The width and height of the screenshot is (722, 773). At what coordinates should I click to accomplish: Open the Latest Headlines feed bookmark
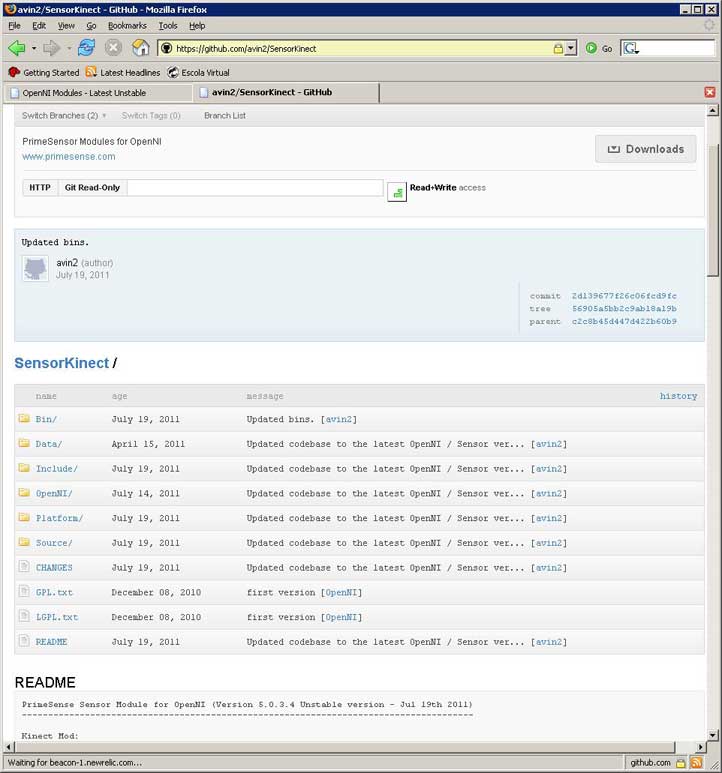[123, 72]
